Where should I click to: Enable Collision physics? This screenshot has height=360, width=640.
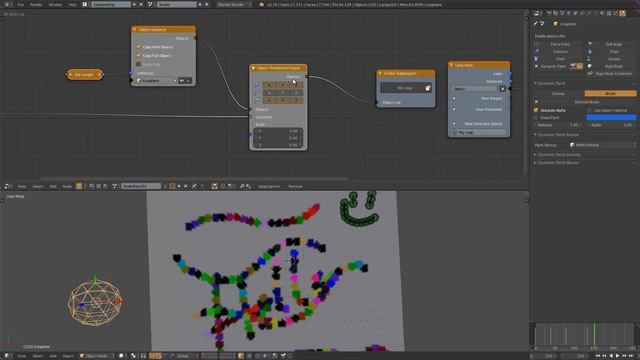coord(560,52)
